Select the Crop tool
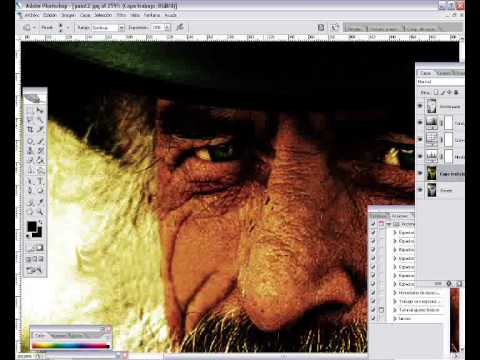The height and width of the screenshot is (360, 480). click(x=30, y=129)
